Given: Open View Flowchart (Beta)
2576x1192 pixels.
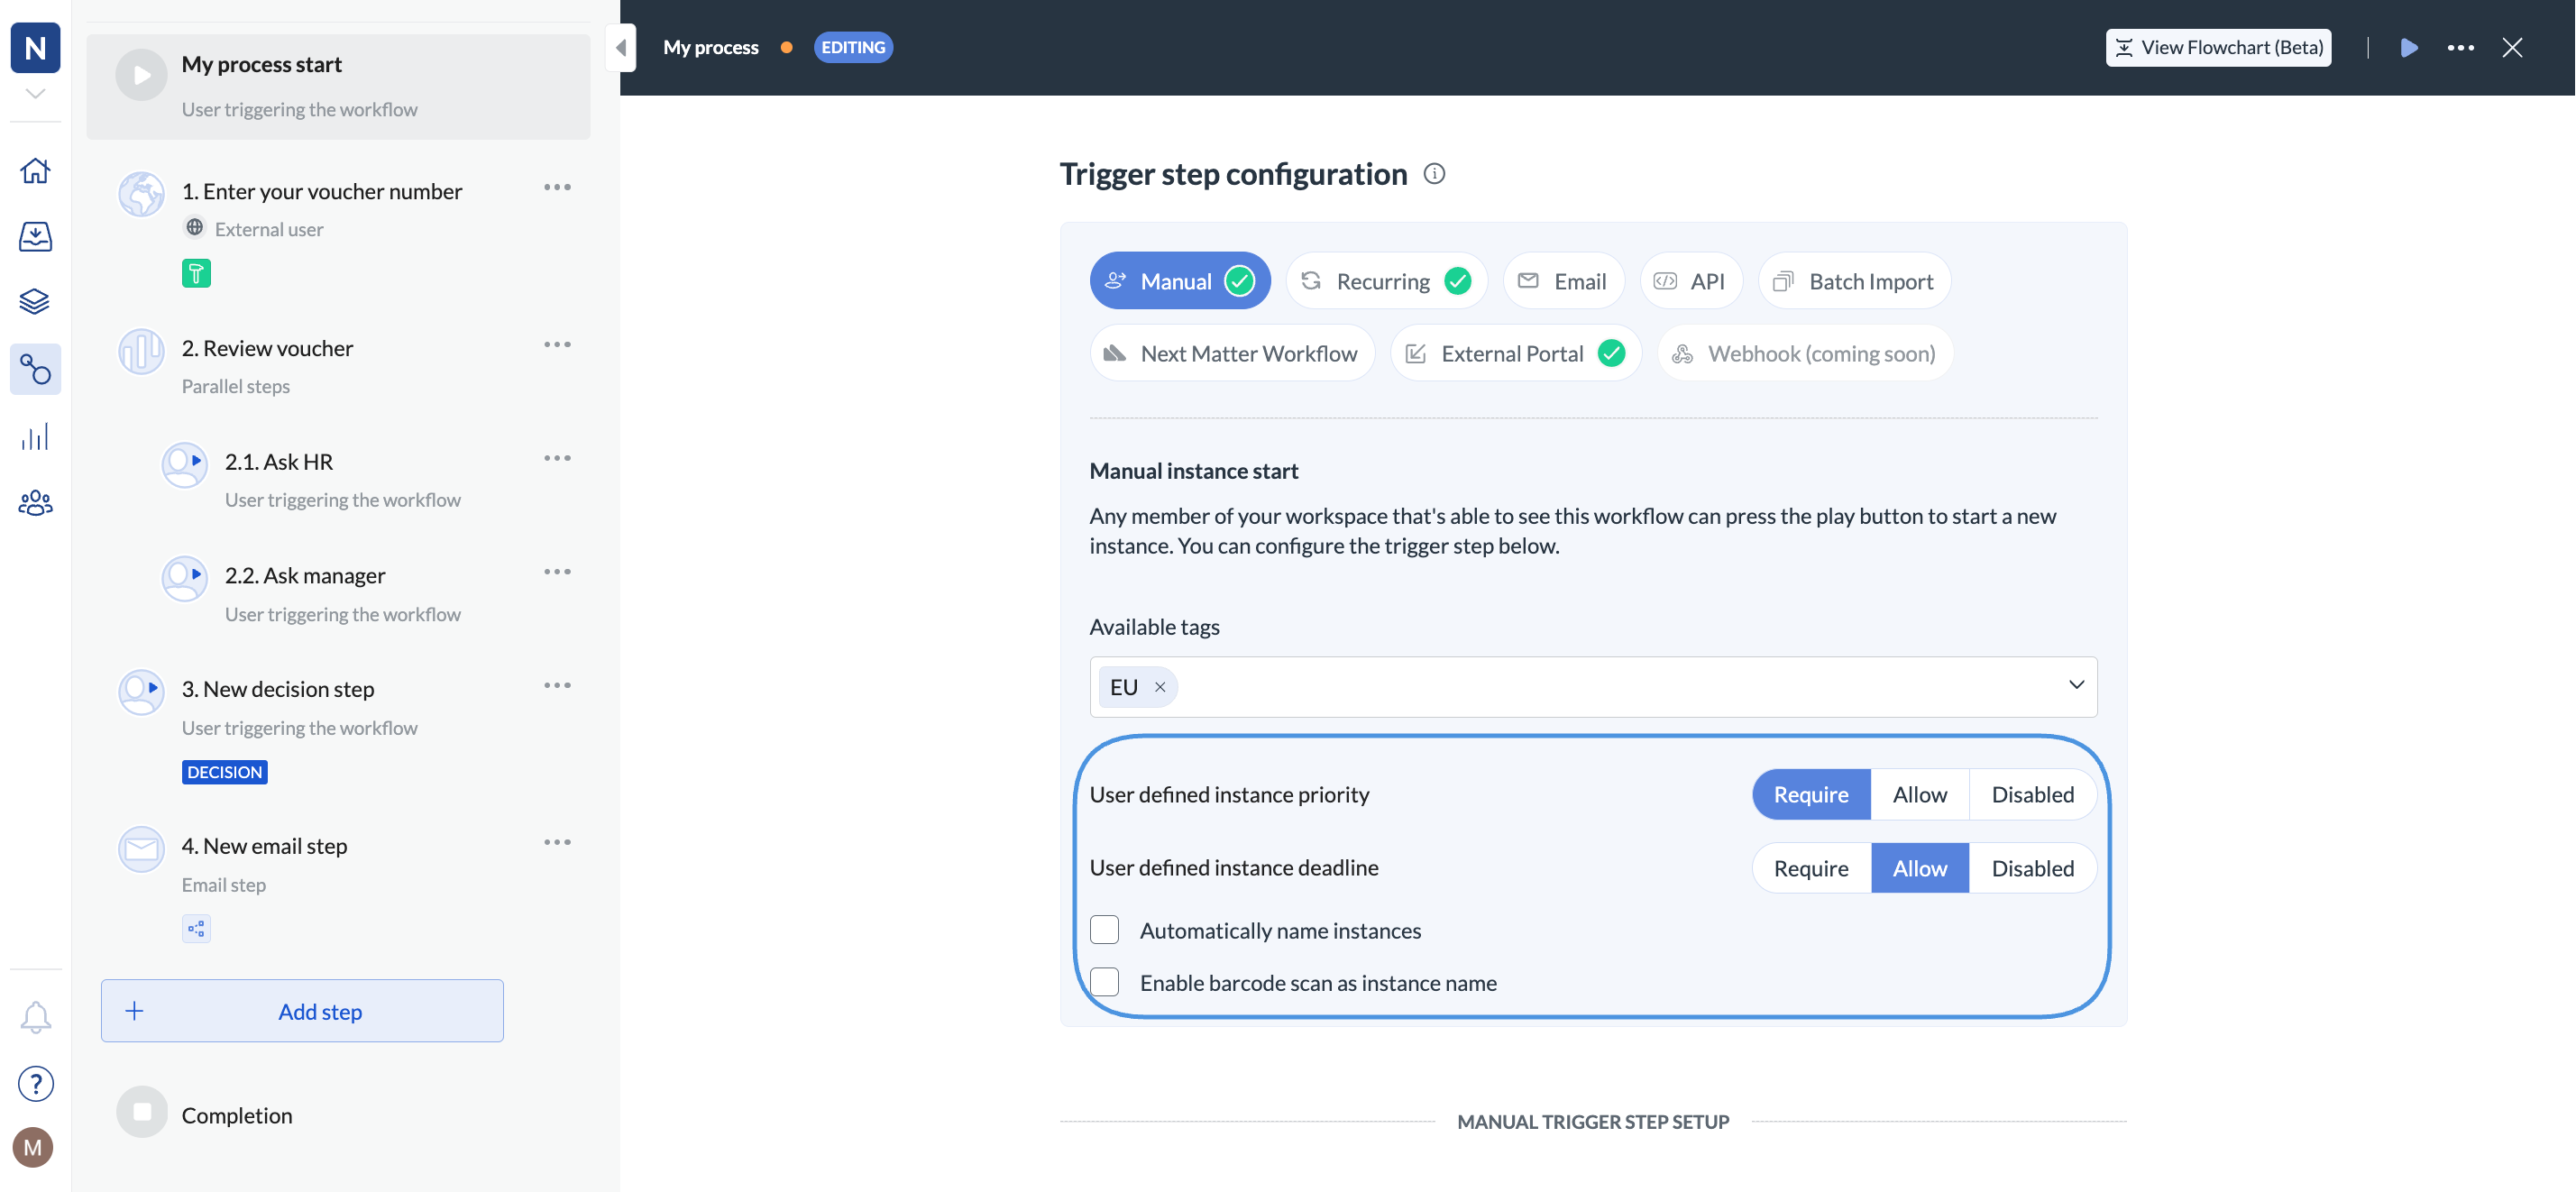Looking at the screenshot, I should tap(2217, 47).
